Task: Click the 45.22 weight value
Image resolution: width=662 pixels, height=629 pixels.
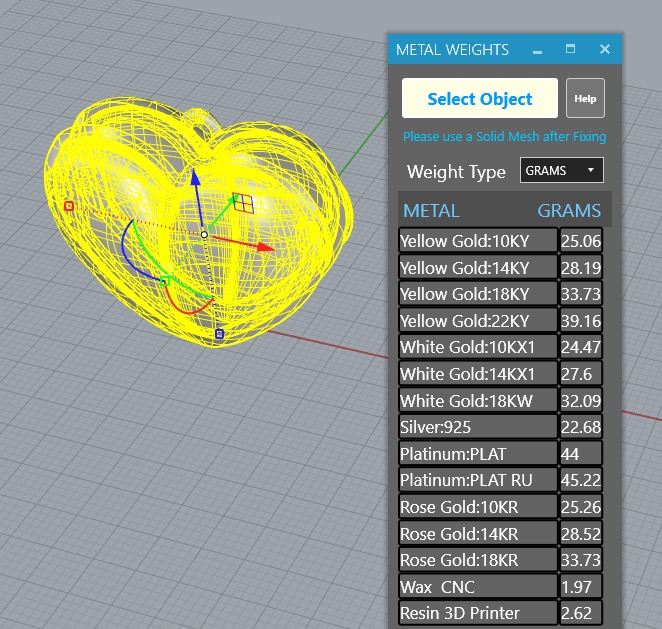Action: 581,480
